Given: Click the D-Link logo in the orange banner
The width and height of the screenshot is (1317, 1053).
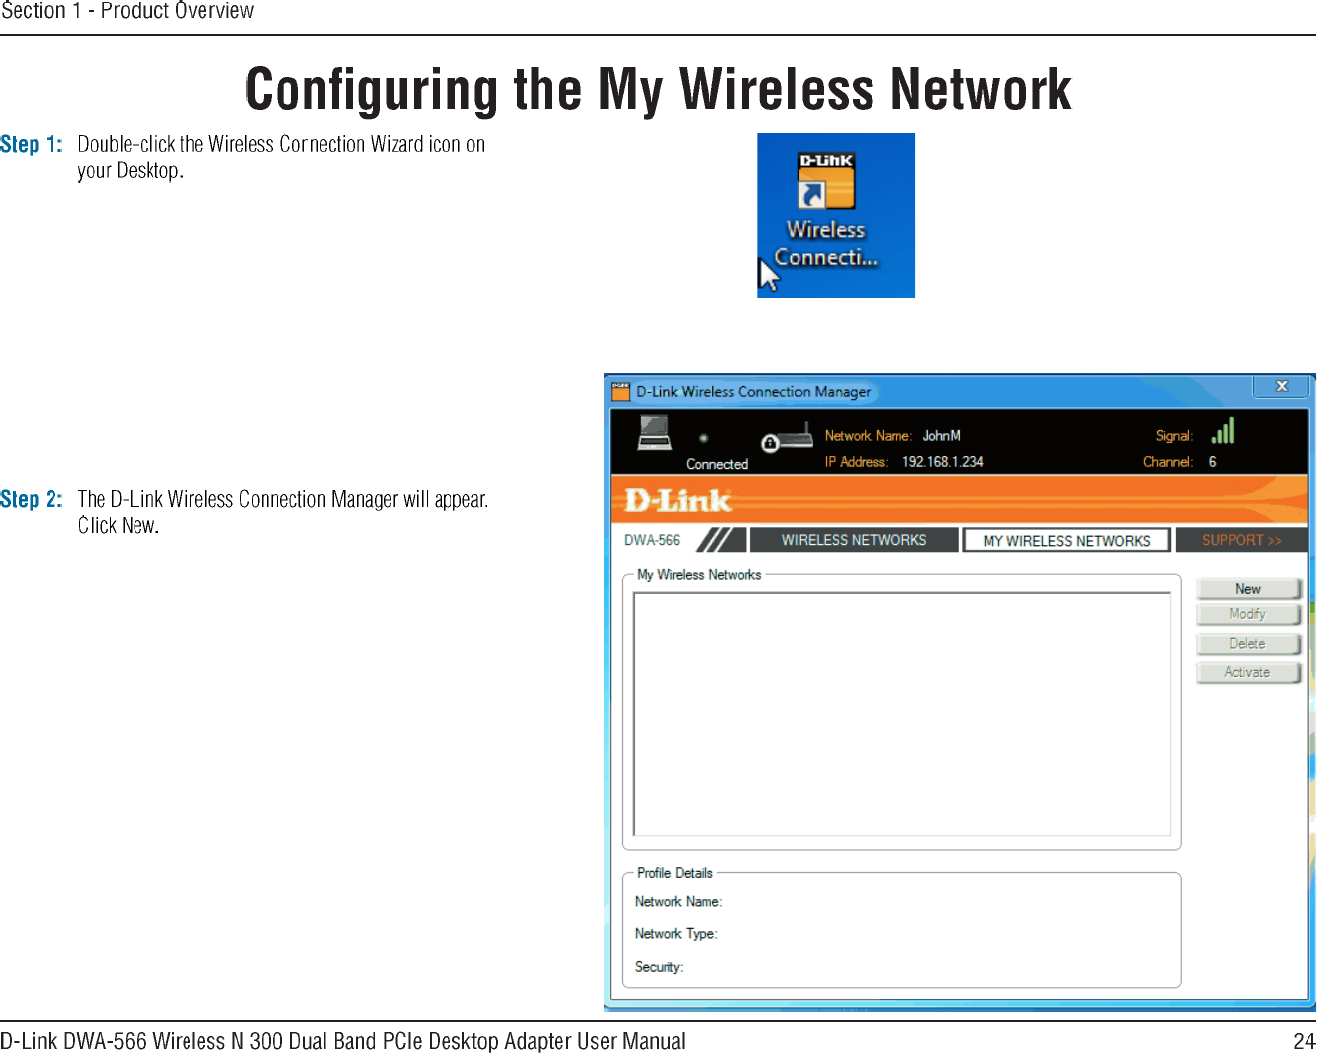Looking at the screenshot, I should coord(678,500).
